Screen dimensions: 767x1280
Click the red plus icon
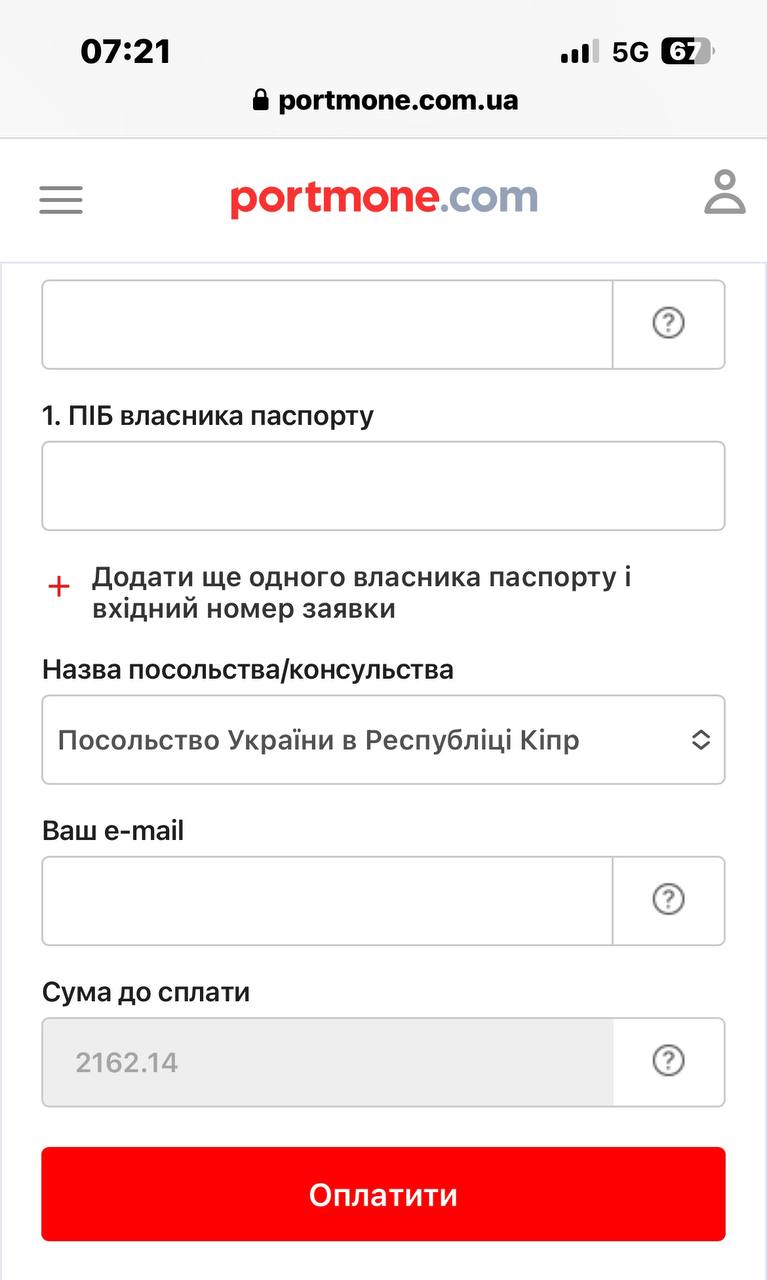point(59,586)
